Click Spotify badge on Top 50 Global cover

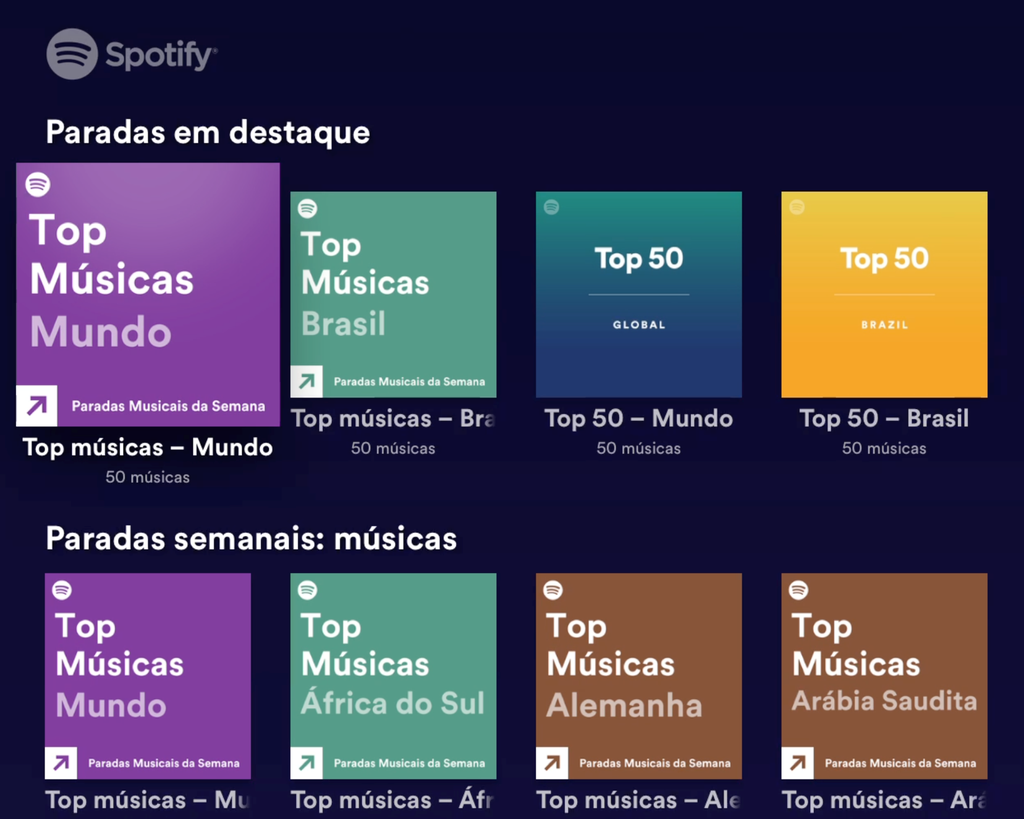click(x=552, y=208)
